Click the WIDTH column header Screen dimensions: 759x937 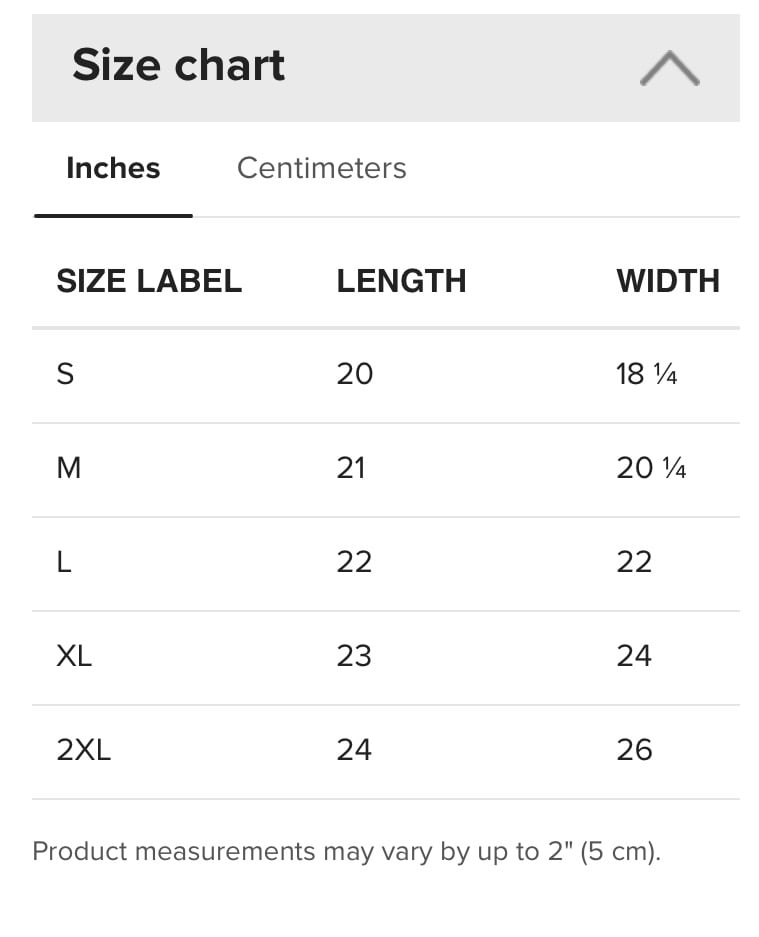click(x=668, y=281)
